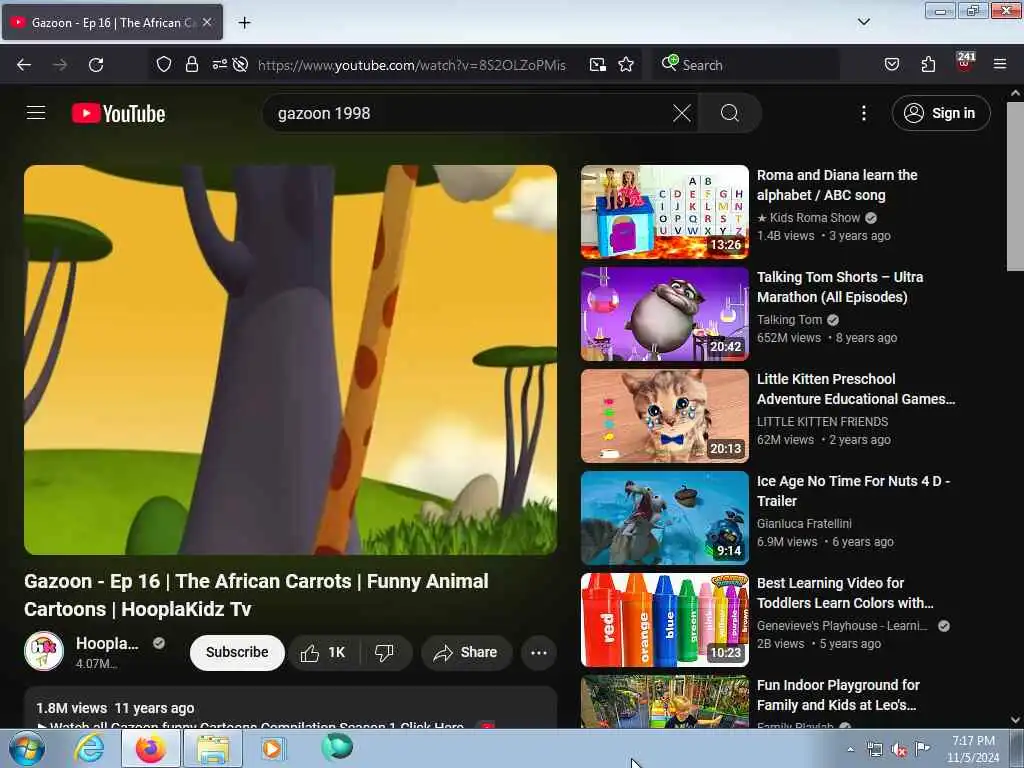
Task: Open Ice Age No Time For Nuts title
Action: click(853, 490)
